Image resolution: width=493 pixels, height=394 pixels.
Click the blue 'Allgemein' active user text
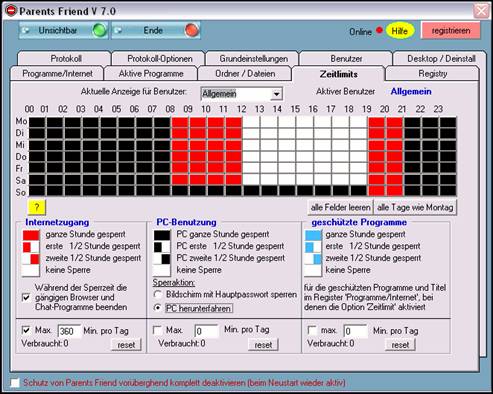coord(411,91)
